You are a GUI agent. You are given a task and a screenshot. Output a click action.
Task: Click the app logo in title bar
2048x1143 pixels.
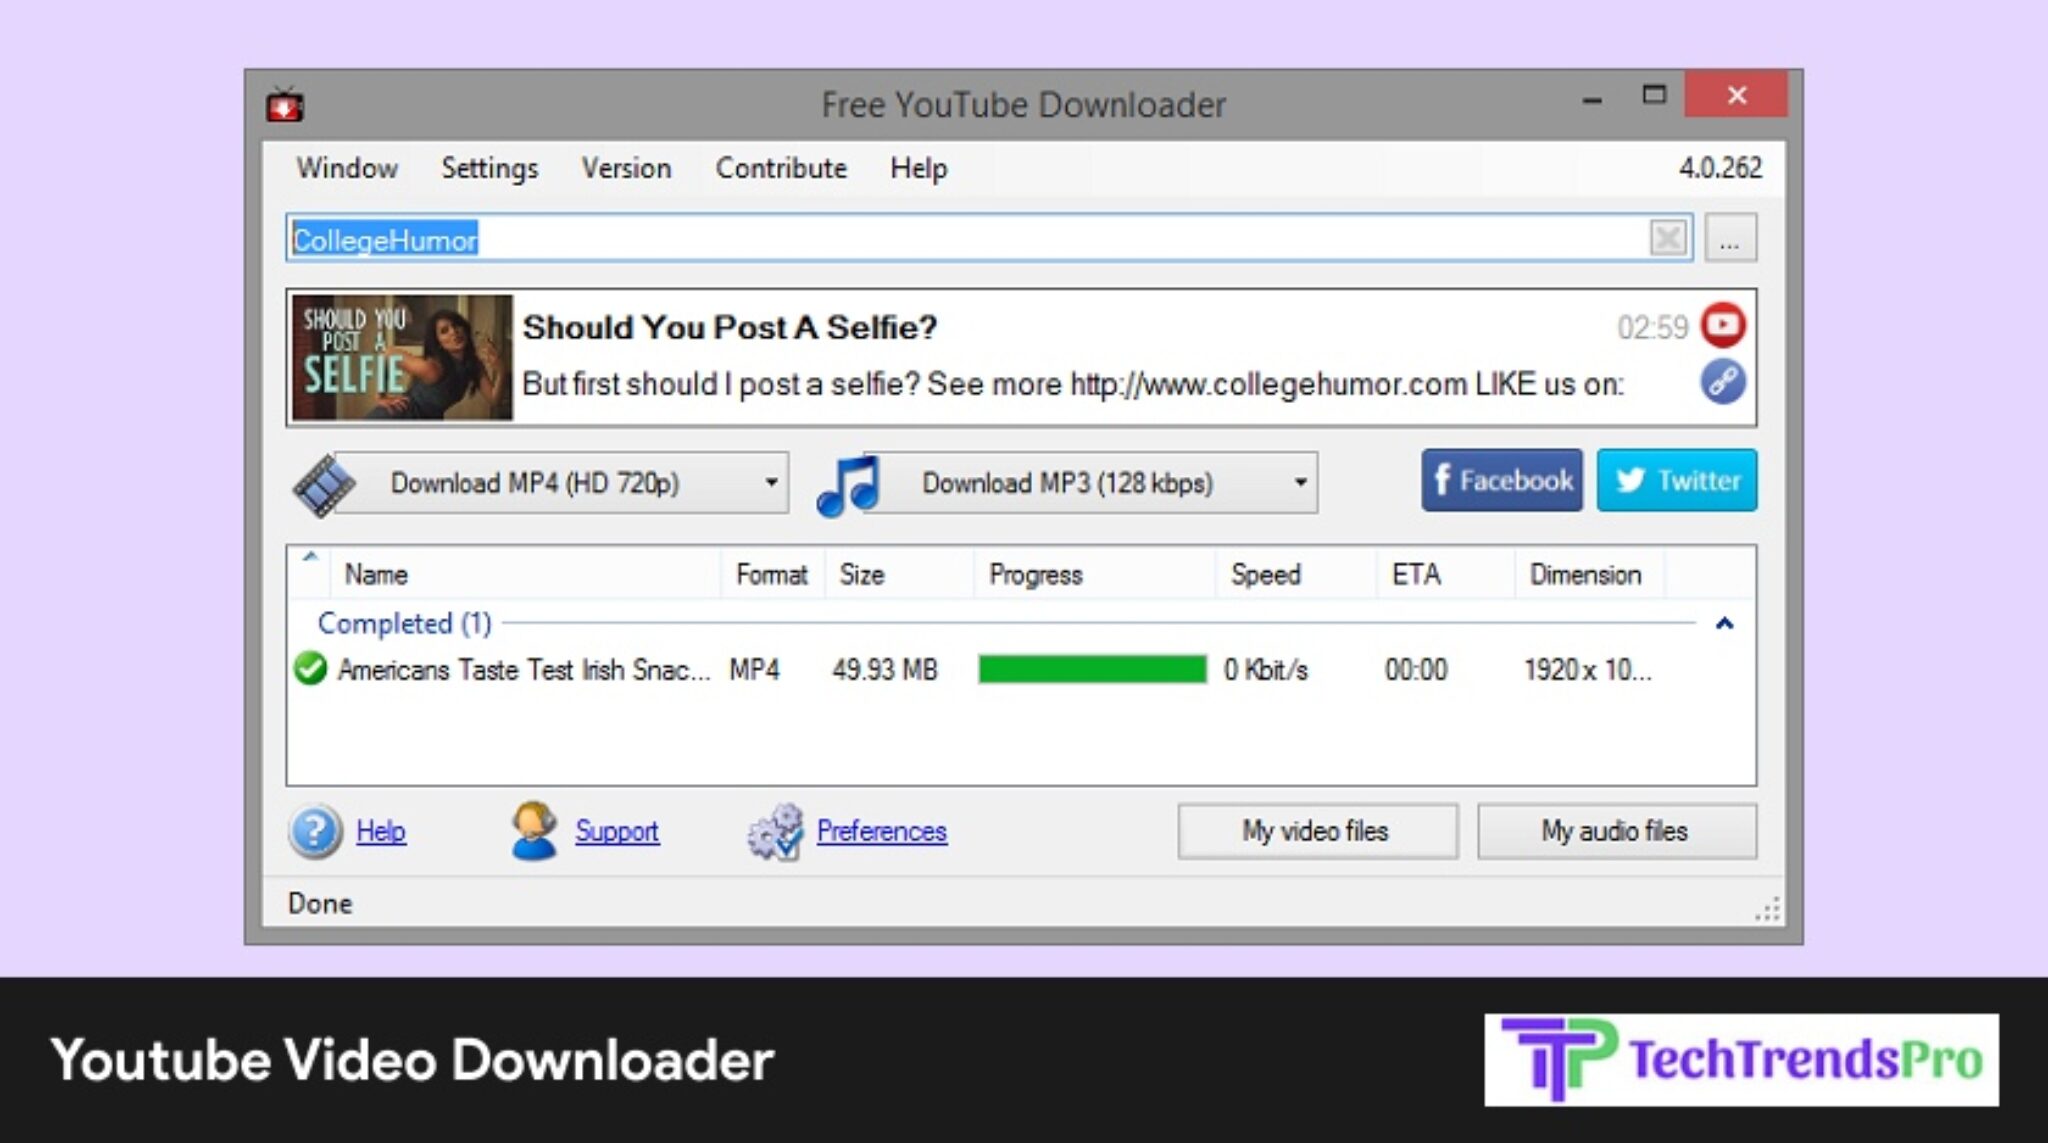285,104
